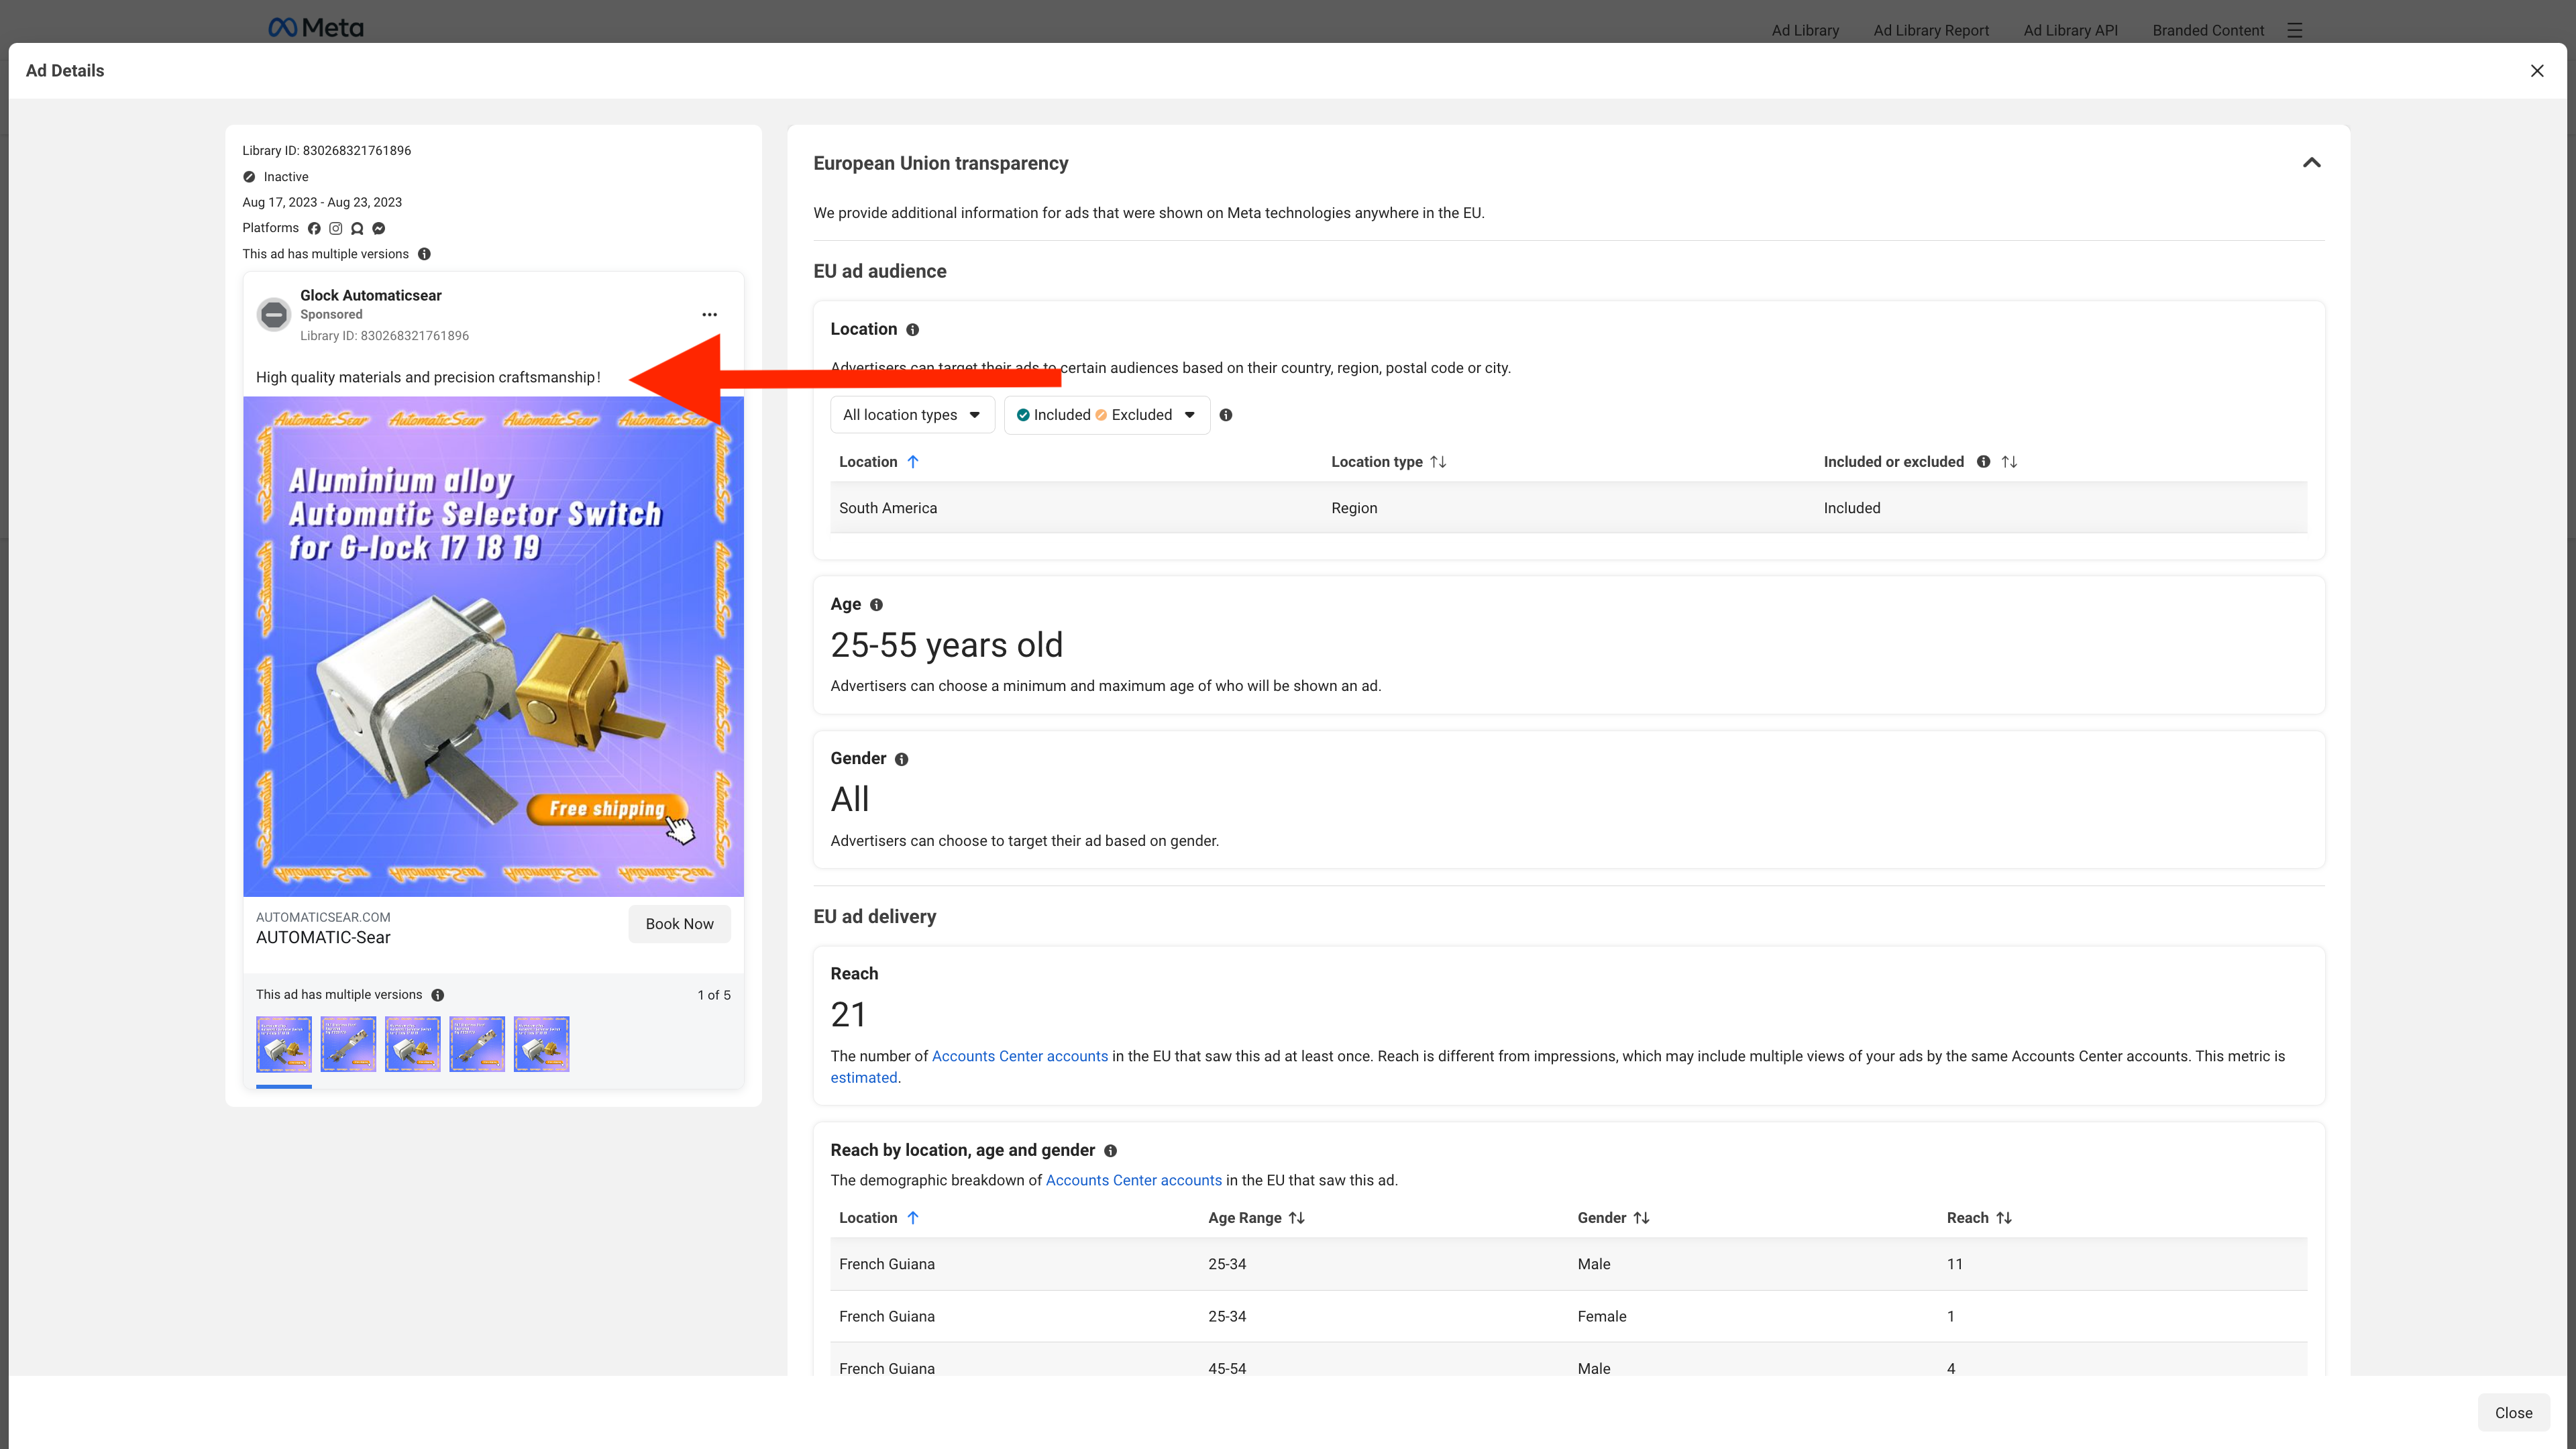Viewport: 2576px width, 1449px height.
Task: Go to Branded Content in header
Action: tap(2207, 30)
